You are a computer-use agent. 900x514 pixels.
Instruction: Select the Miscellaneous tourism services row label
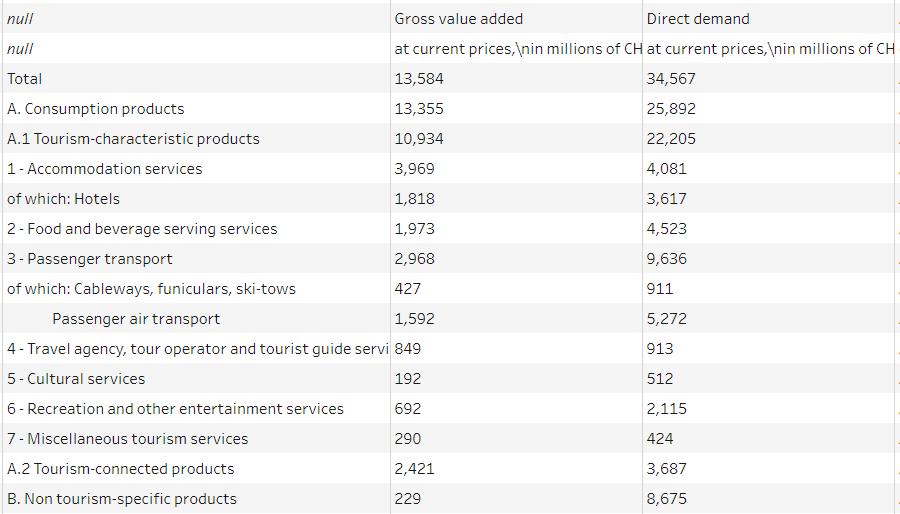pos(127,439)
